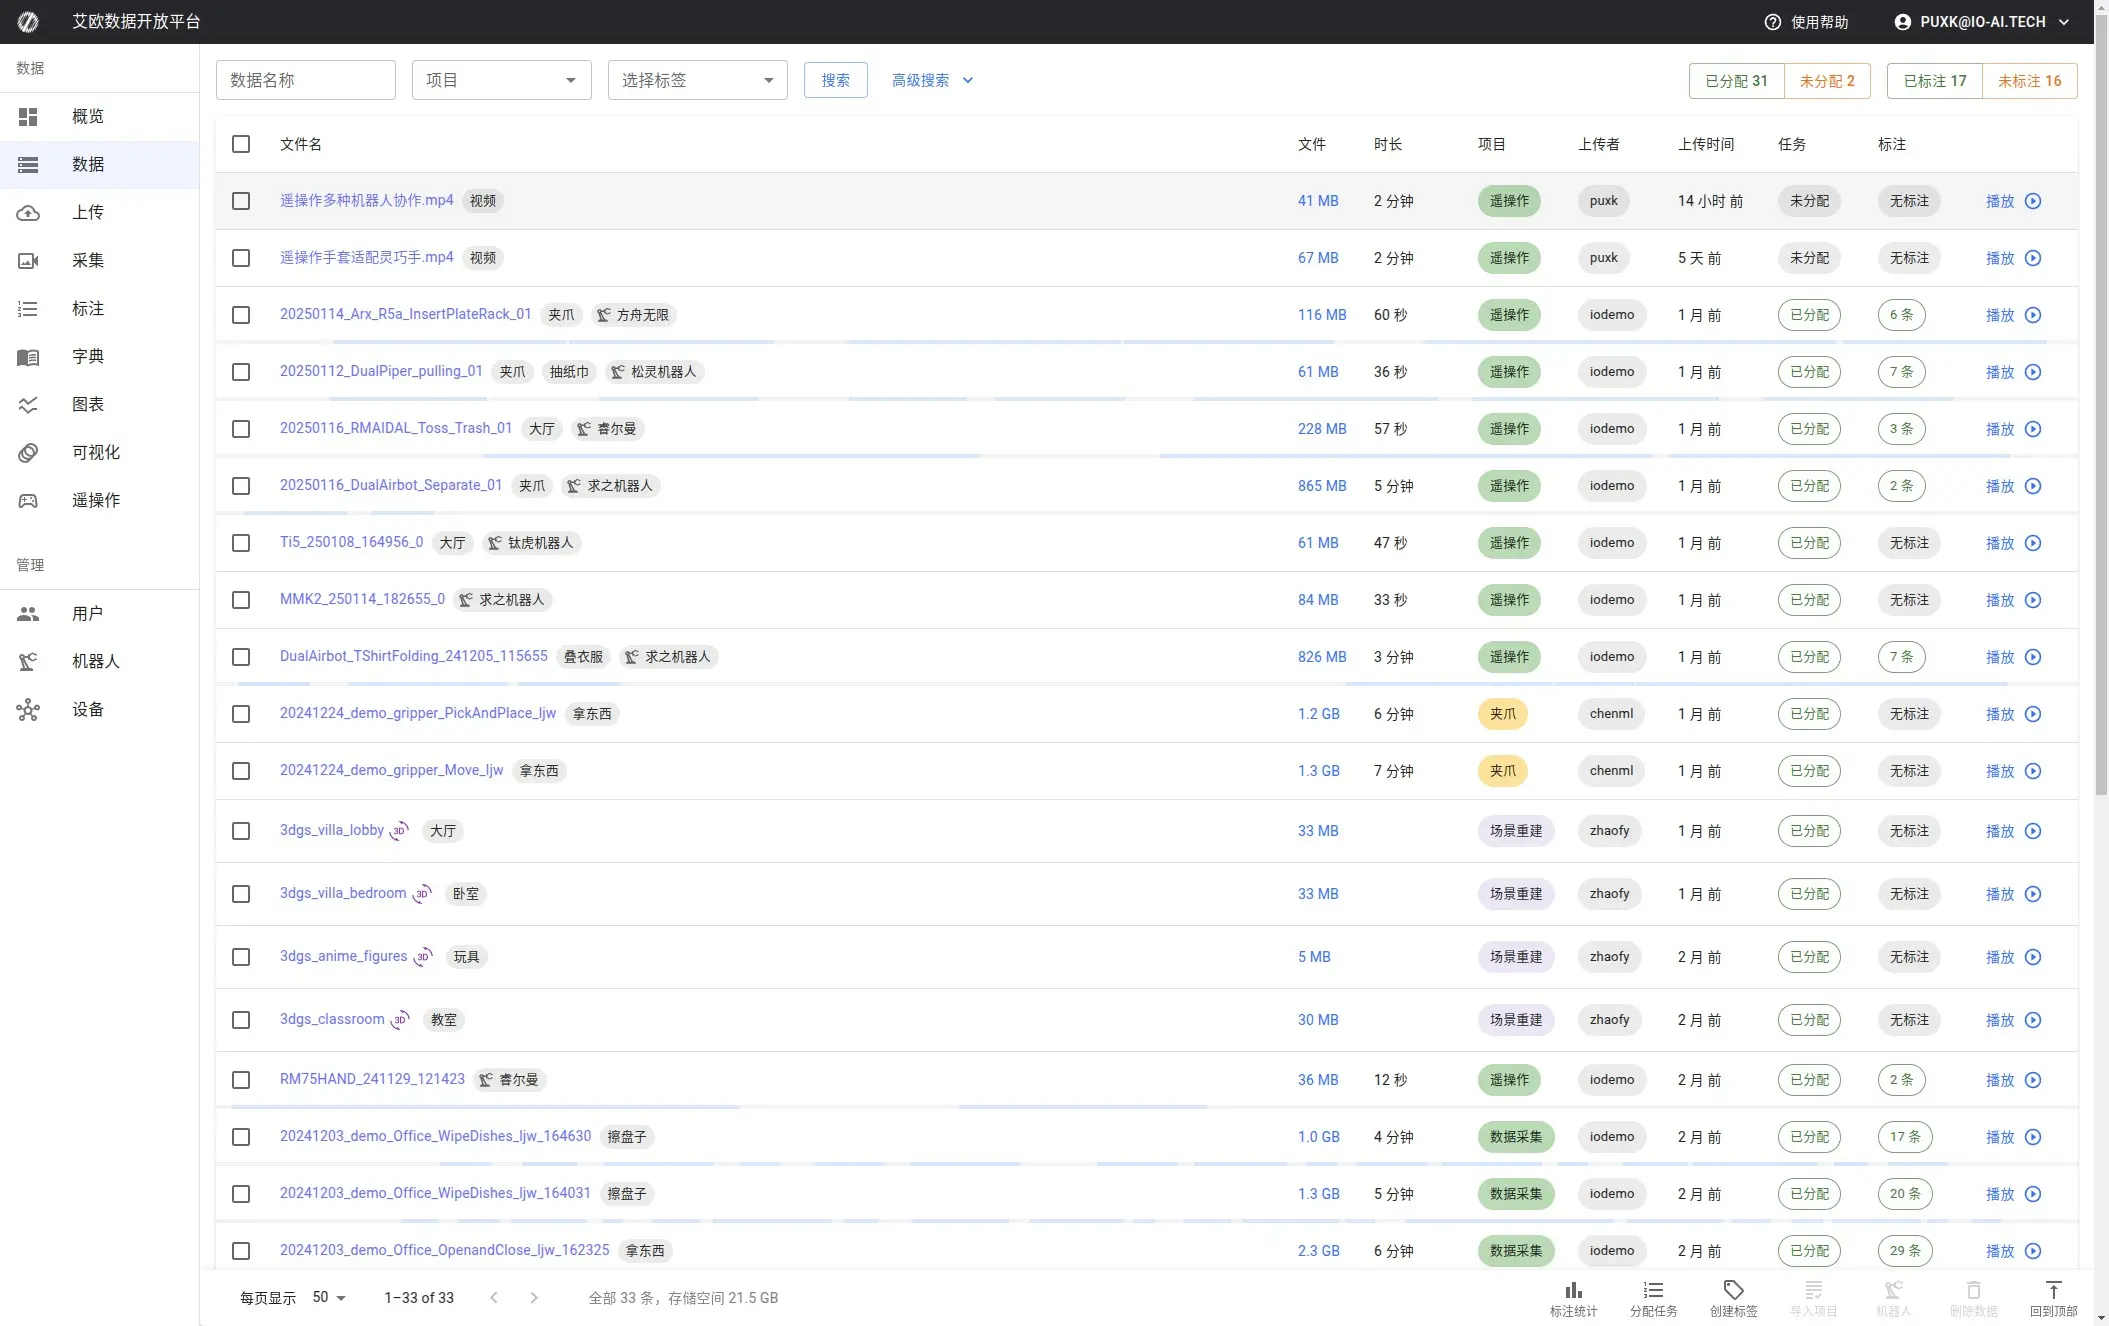Click the 创建标签 tag icon
This screenshot has height=1326, width=2109.
pyautogui.click(x=1733, y=1291)
